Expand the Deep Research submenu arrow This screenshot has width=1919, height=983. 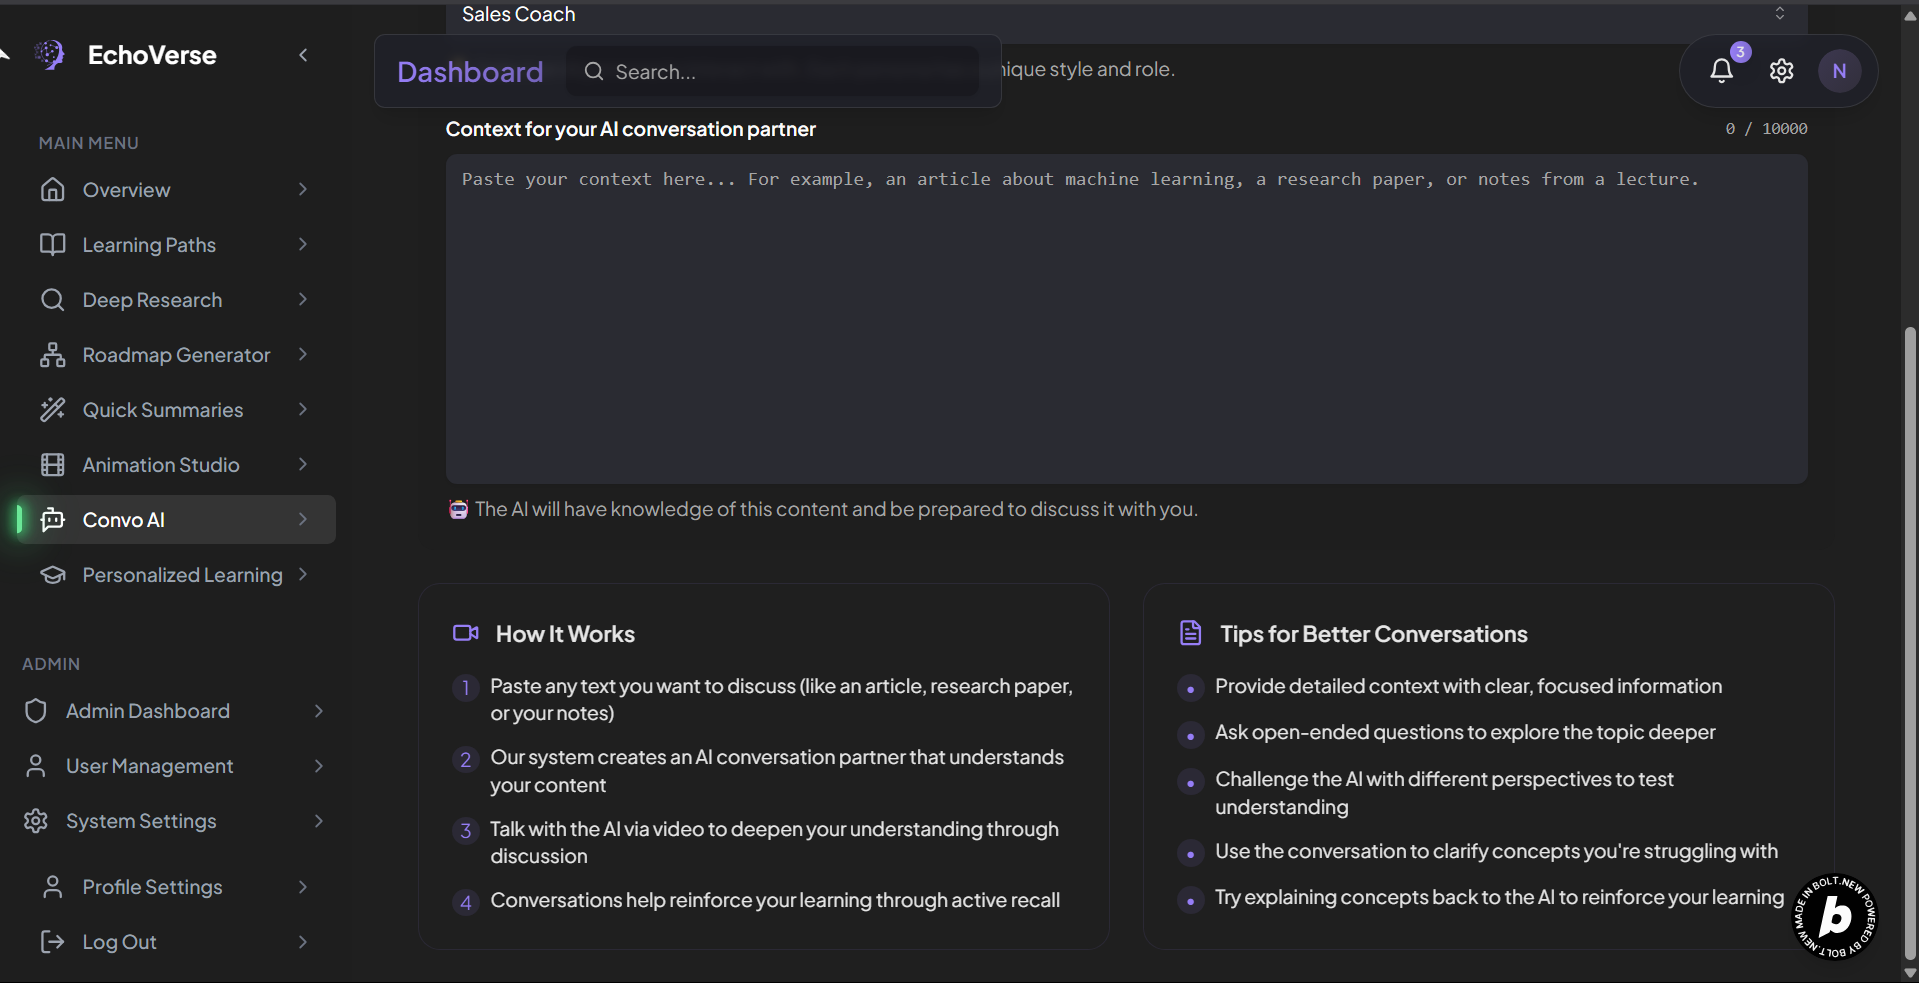303,300
